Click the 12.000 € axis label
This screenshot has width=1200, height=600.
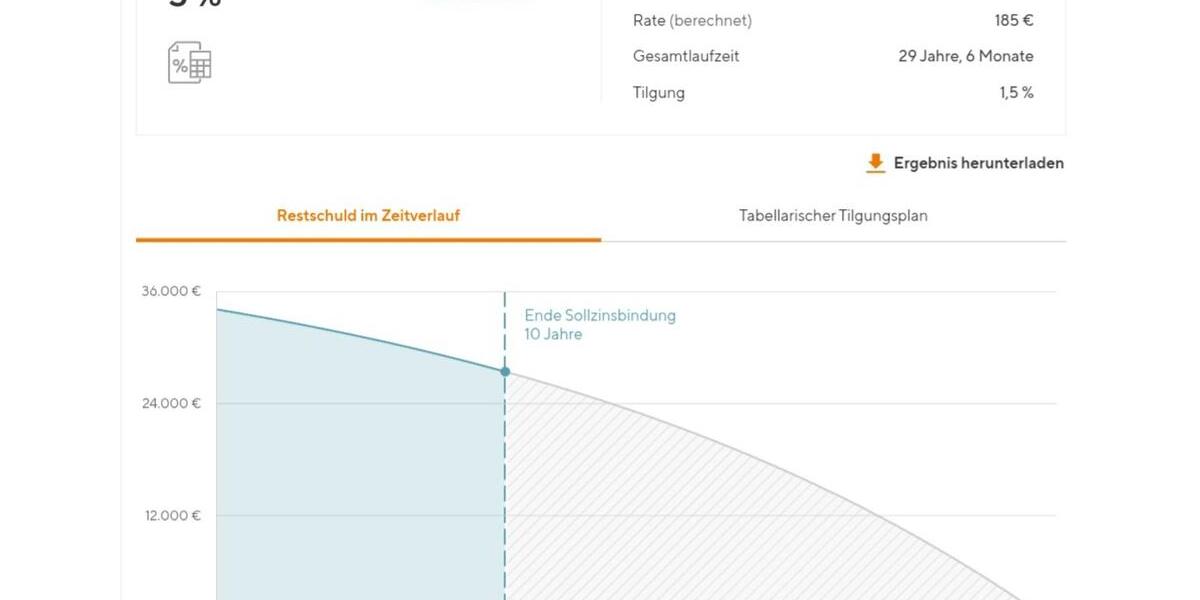click(x=170, y=516)
